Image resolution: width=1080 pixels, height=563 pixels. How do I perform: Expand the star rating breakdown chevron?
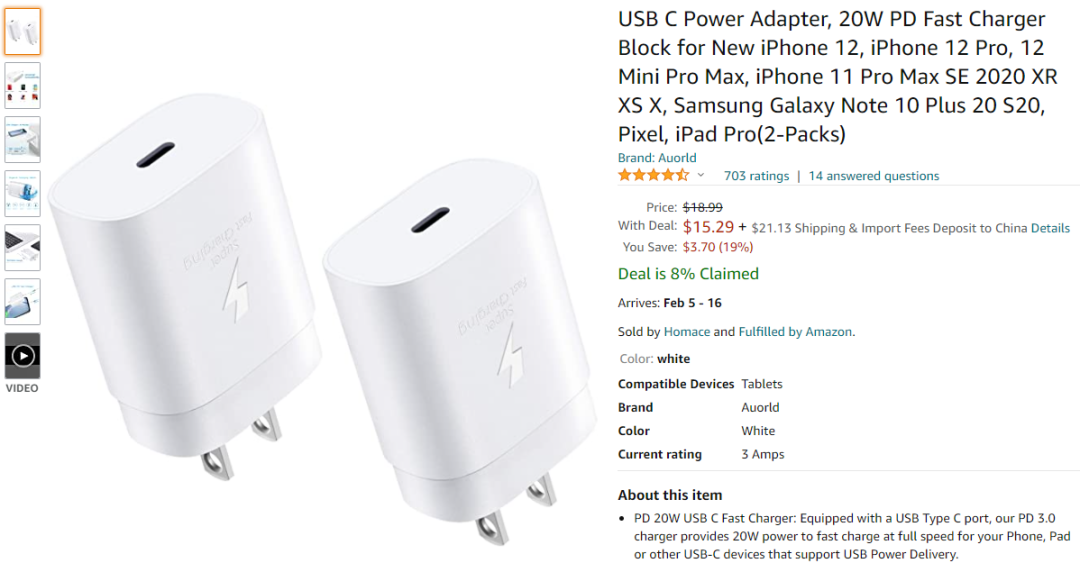700,175
